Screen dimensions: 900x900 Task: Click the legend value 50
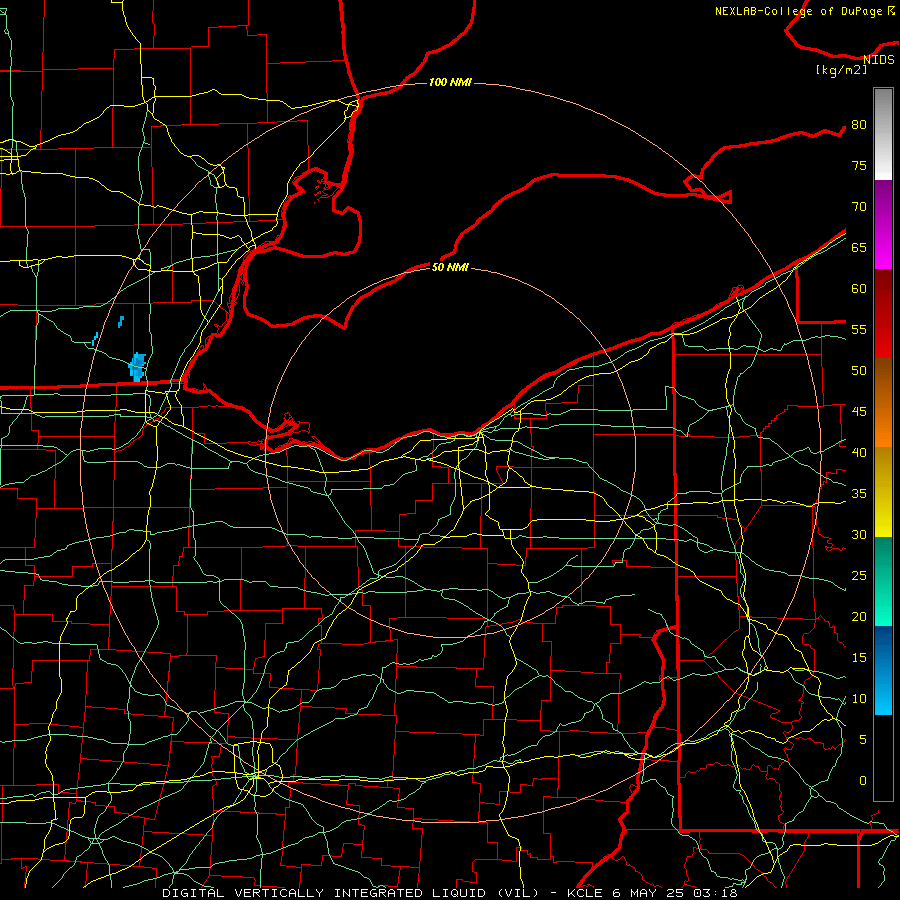click(859, 371)
